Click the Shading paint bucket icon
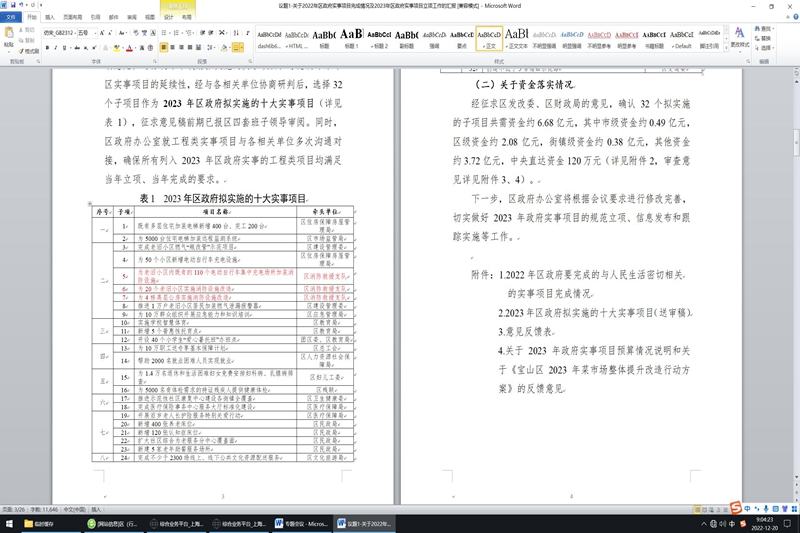Screen dimensions: 800x533 coord(223,48)
